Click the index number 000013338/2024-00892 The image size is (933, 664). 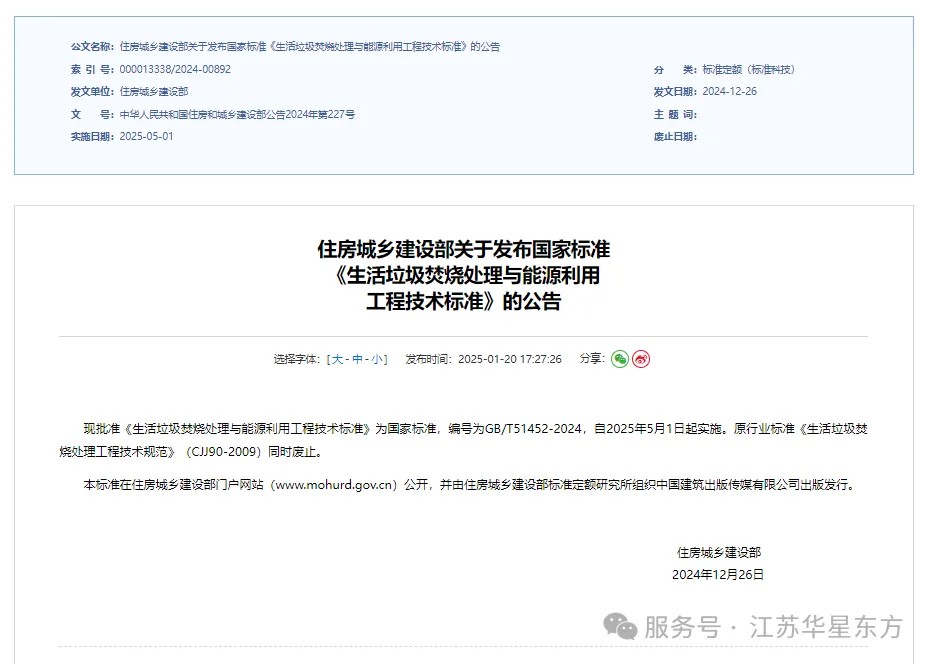pyautogui.click(x=175, y=69)
